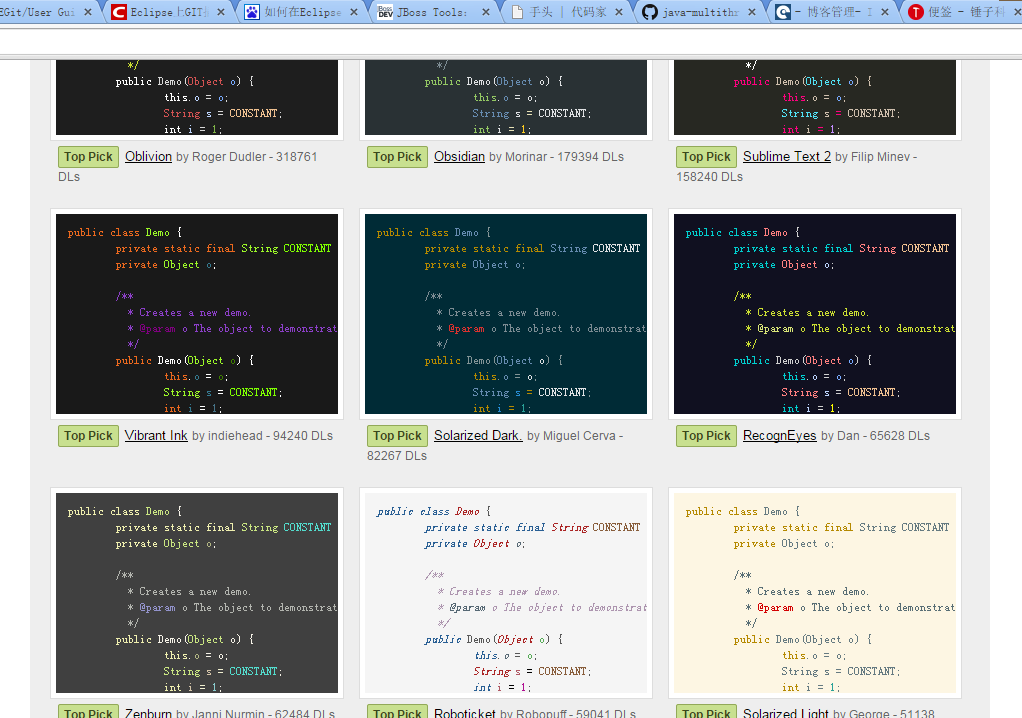Click the JBoss Tools DEV favicon

coord(385,12)
